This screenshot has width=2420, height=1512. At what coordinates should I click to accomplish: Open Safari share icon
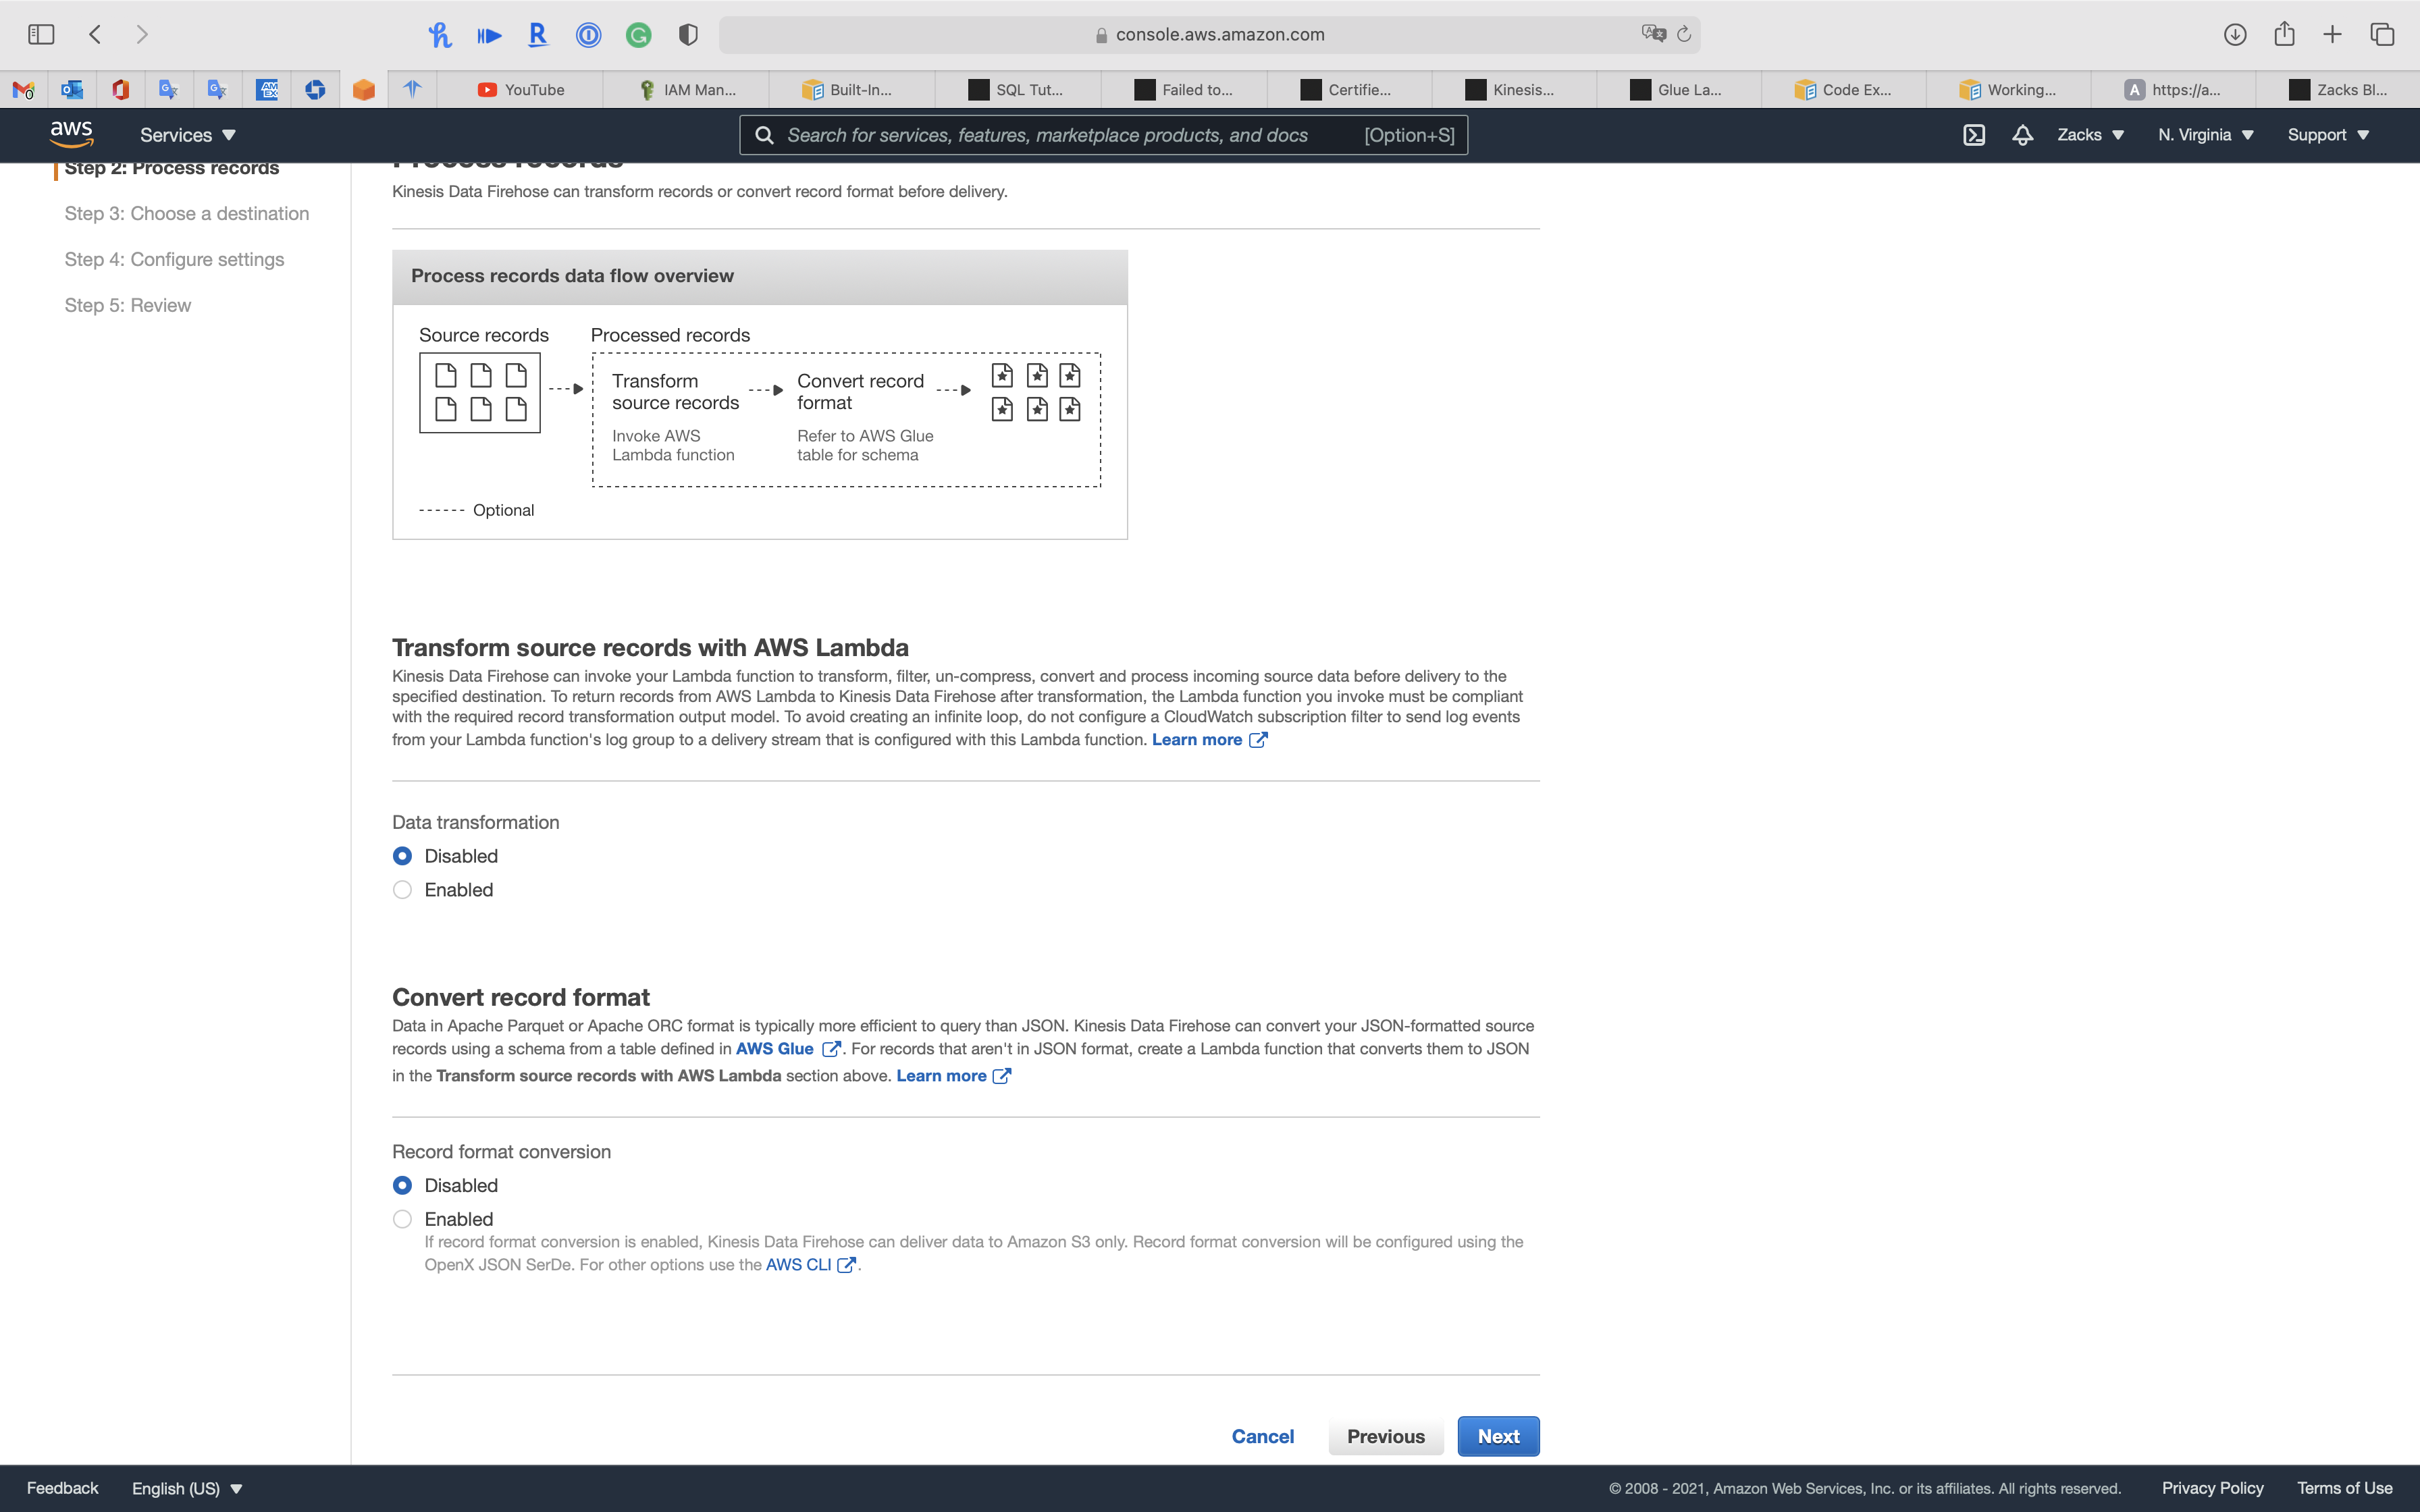pos(2284,34)
